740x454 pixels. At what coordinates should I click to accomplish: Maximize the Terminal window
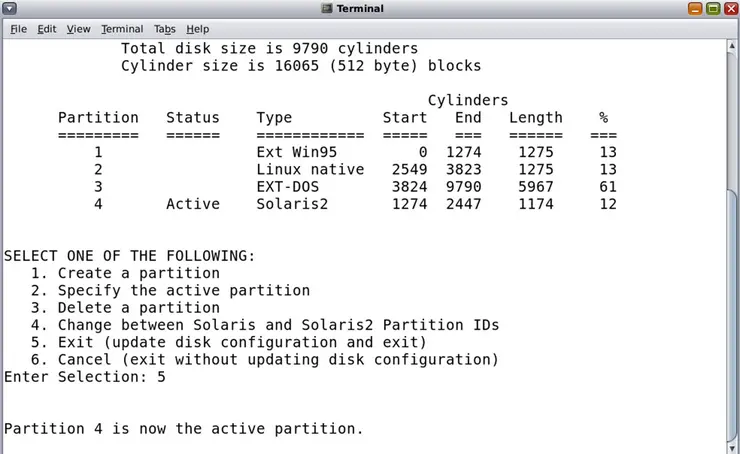point(712,9)
